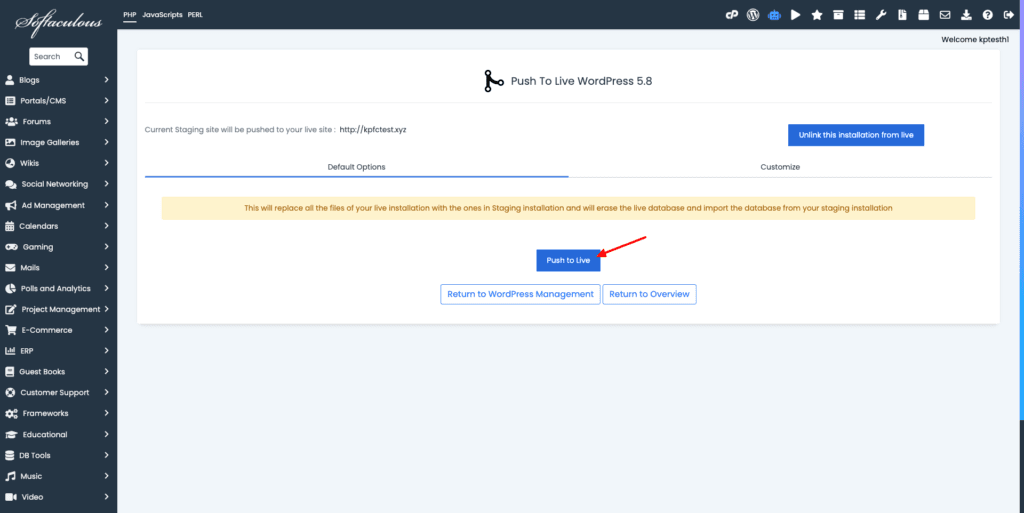This screenshot has height=513, width=1024.
Task: Expand the Forums sidebar category
Action: coord(57,122)
